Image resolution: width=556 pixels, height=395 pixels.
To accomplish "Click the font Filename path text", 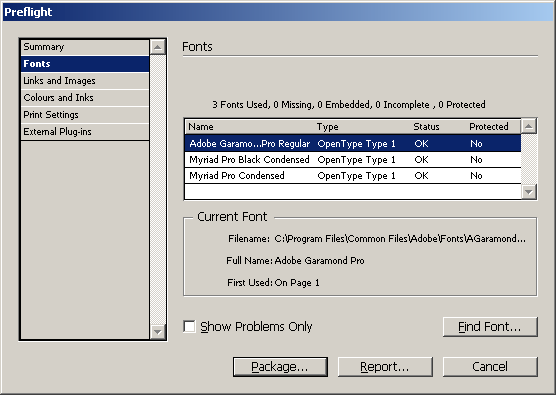I will (x=400, y=239).
